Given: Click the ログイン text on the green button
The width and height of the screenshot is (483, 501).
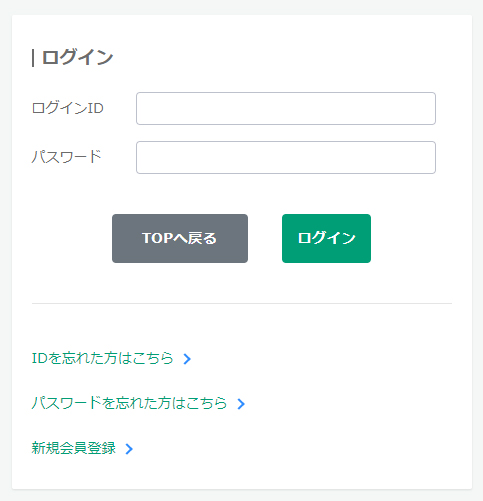Looking at the screenshot, I should (326, 238).
